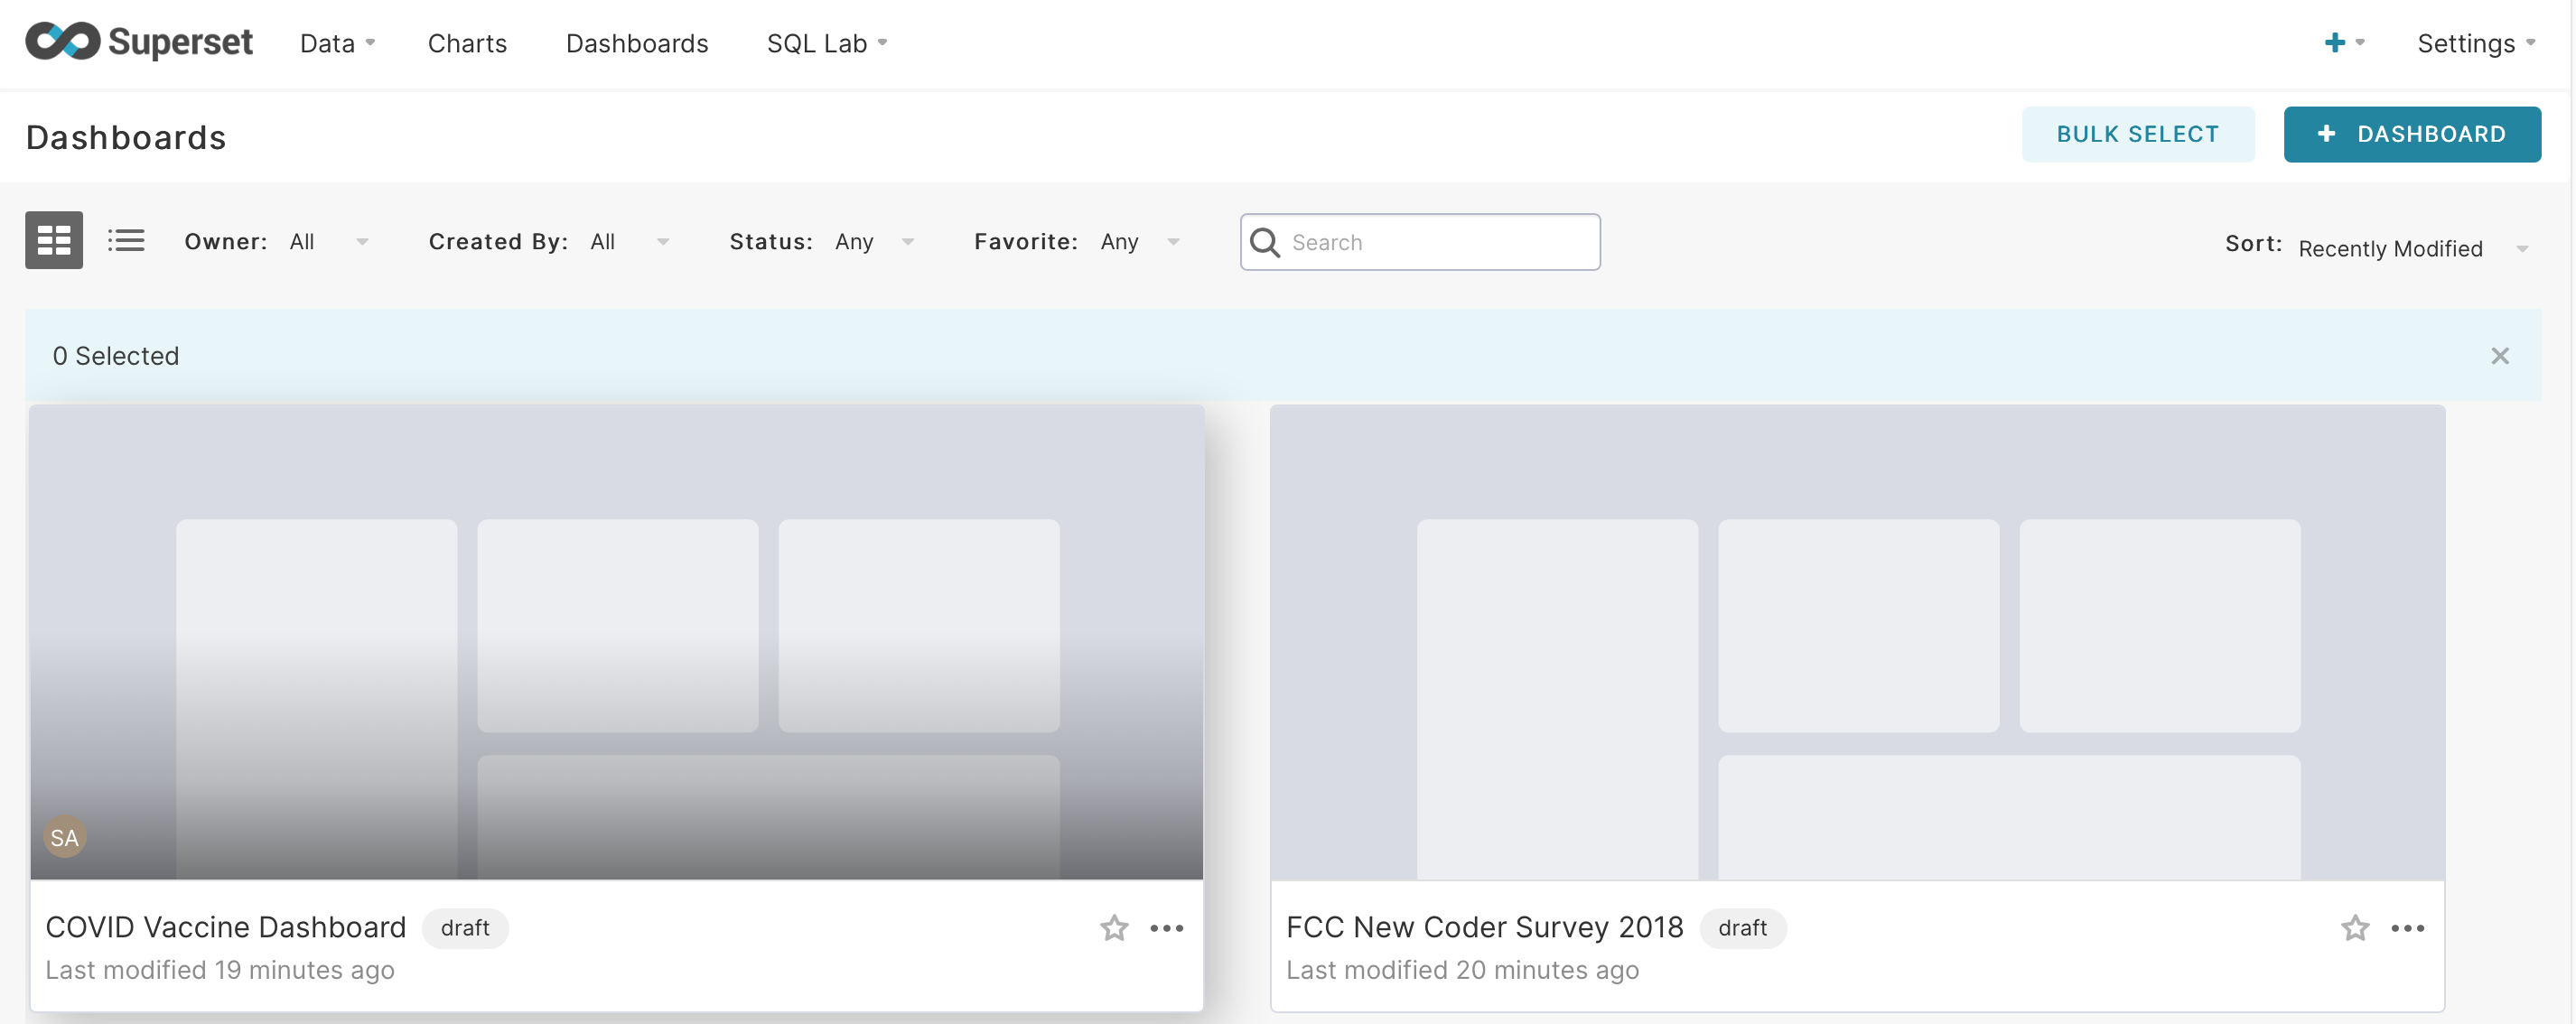Close the 0 Selected bulk bar
This screenshot has width=2576, height=1024.
click(2500, 356)
